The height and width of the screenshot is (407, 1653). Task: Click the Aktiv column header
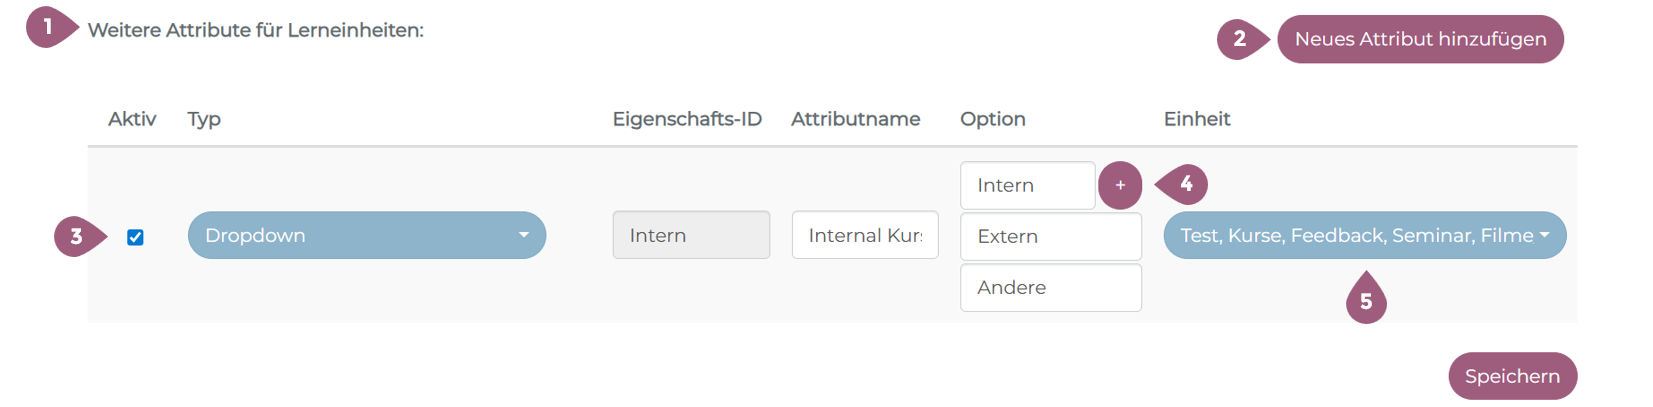point(132,119)
